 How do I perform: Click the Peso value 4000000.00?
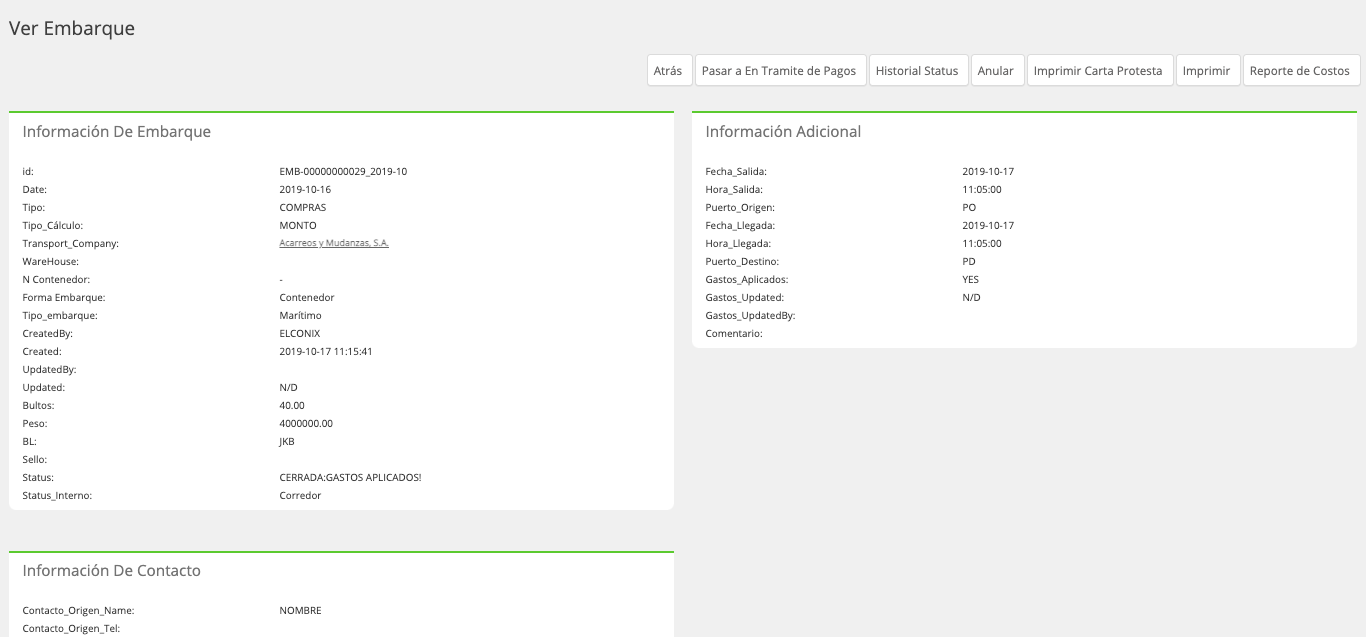pos(306,423)
